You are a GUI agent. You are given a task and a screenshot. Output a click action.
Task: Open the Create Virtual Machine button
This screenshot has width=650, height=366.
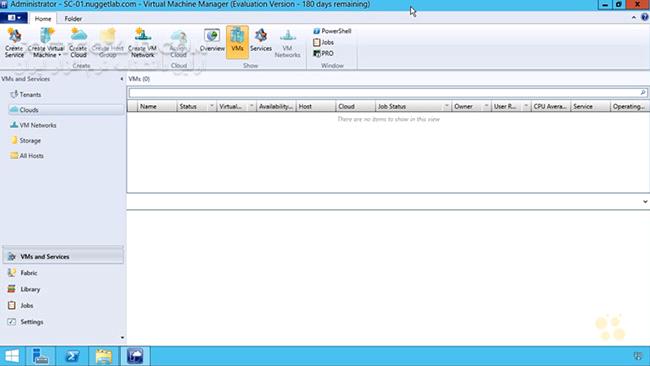click(x=46, y=42)
